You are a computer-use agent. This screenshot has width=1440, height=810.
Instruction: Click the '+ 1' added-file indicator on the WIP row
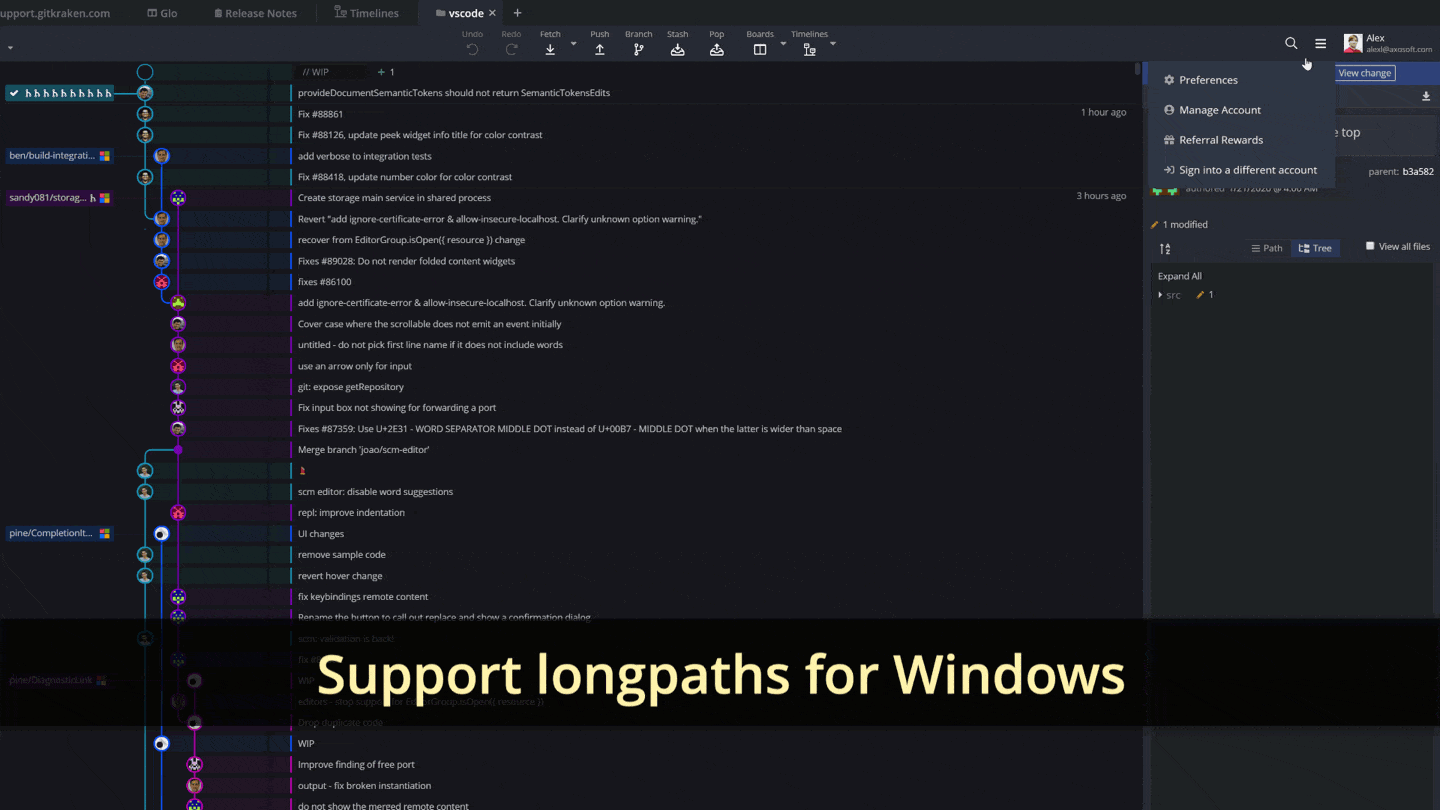386,72
